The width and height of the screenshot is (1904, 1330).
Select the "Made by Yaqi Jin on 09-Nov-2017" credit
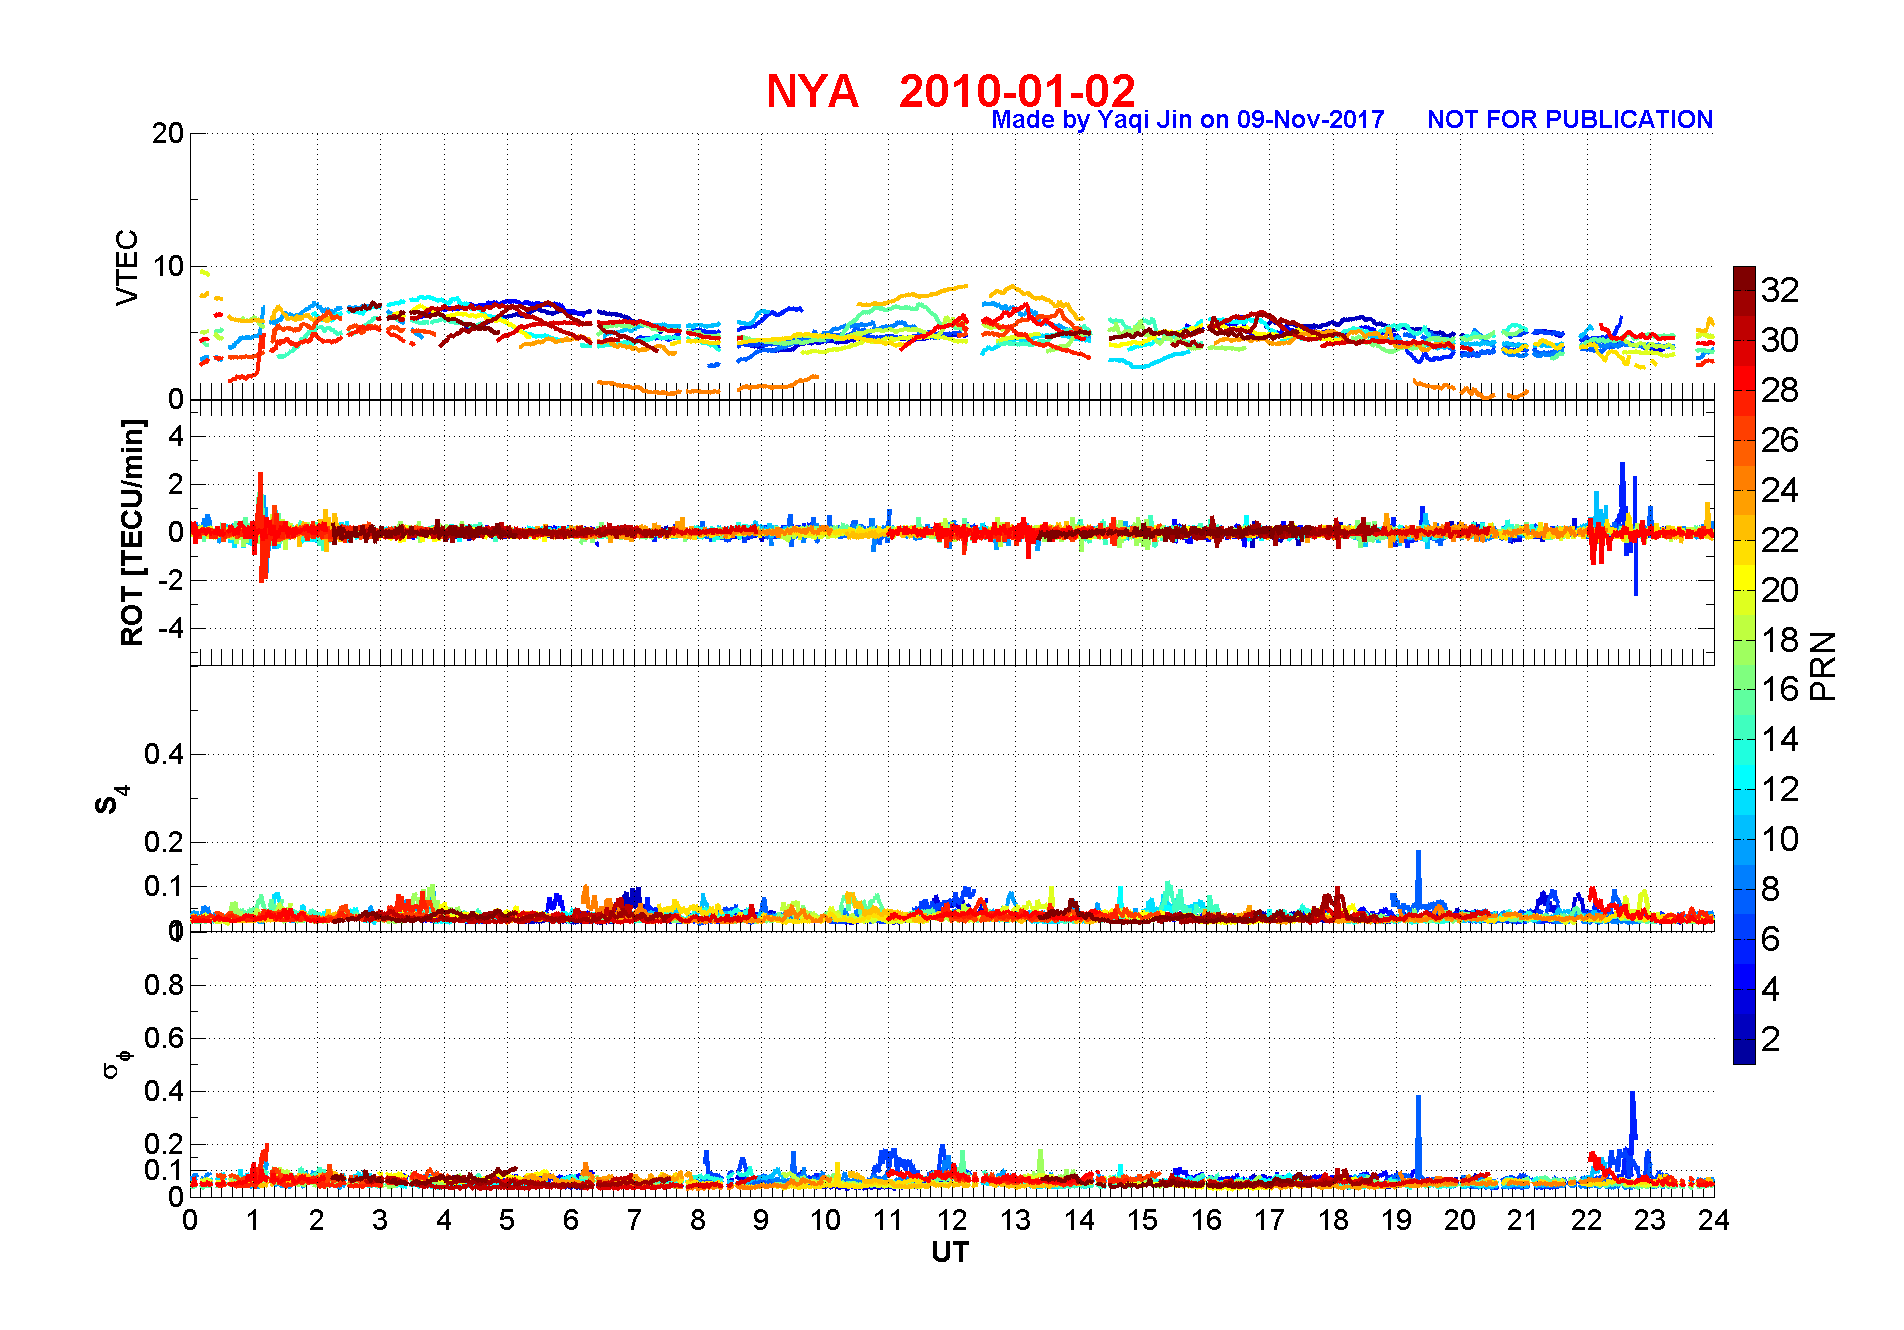pyautogui.click(x=1188, y=120)
